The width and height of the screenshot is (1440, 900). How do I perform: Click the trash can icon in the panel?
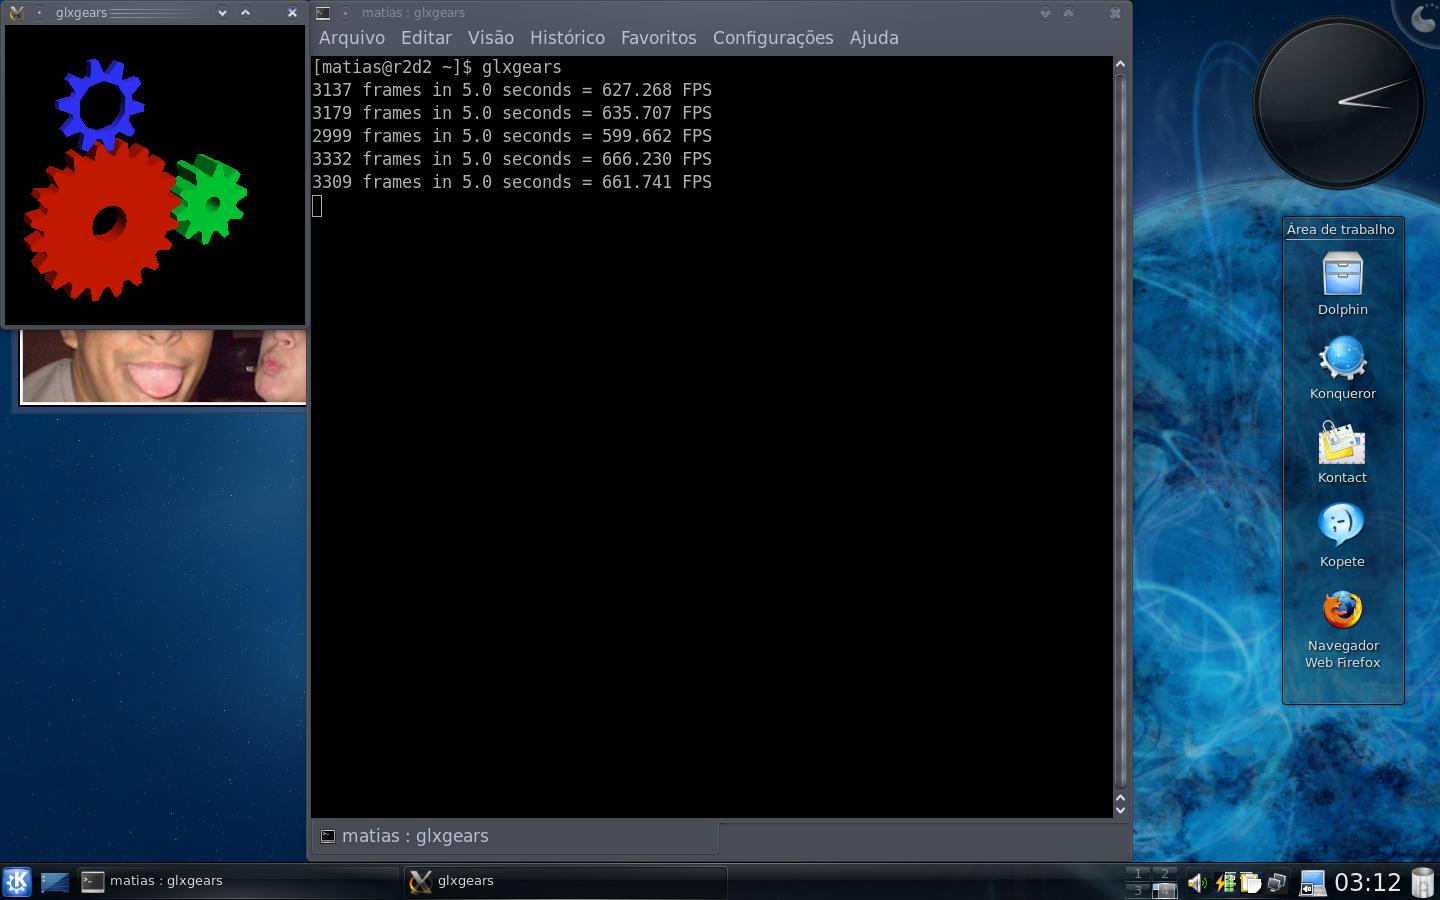pos(1422,882)
